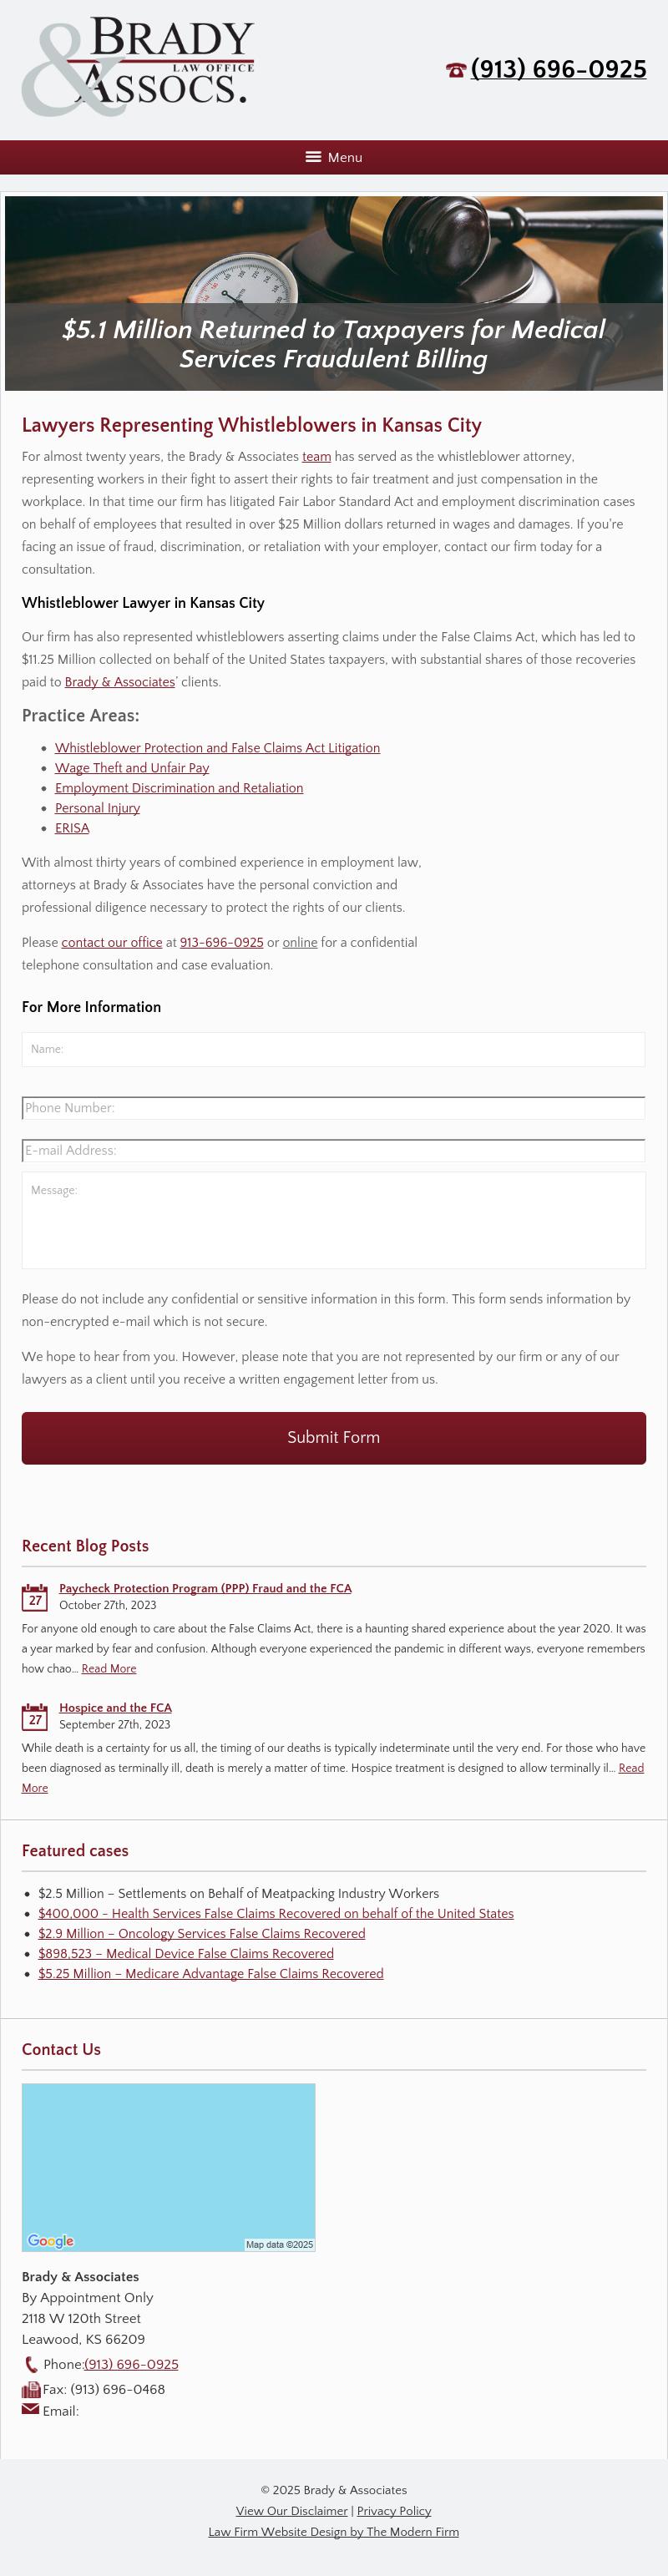Click the E-mail Address field

click(x=333, y=1150)
